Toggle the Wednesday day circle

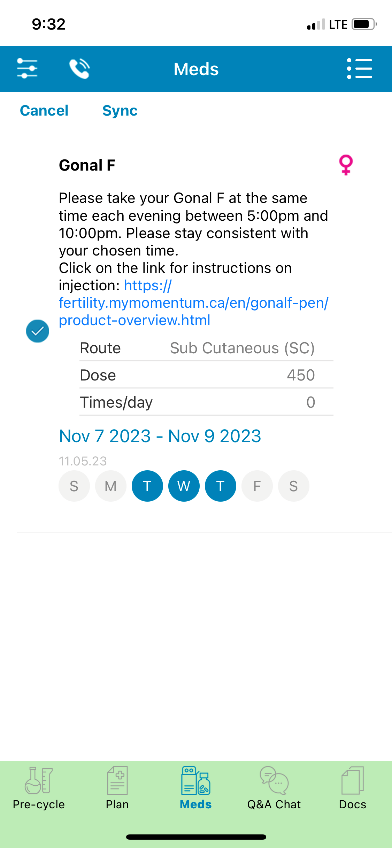coord(184,486)
